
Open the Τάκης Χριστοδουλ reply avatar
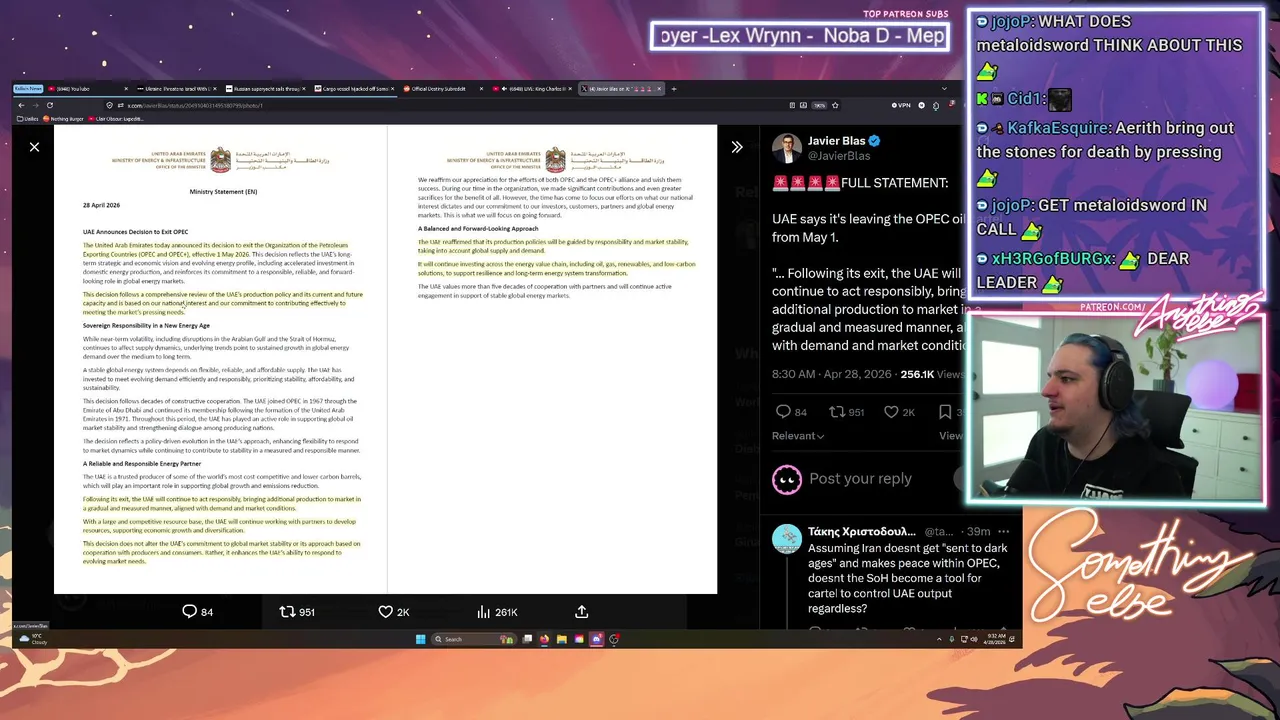point(787,539)
